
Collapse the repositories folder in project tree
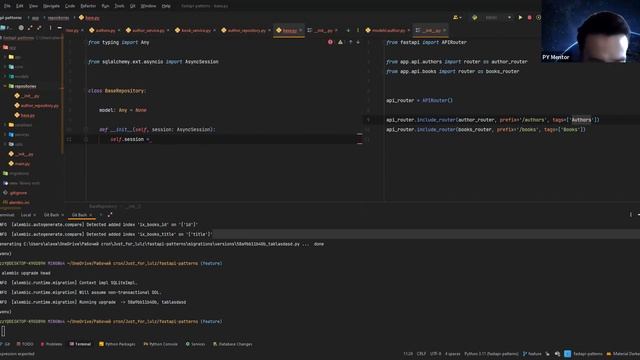pos(5,86)
